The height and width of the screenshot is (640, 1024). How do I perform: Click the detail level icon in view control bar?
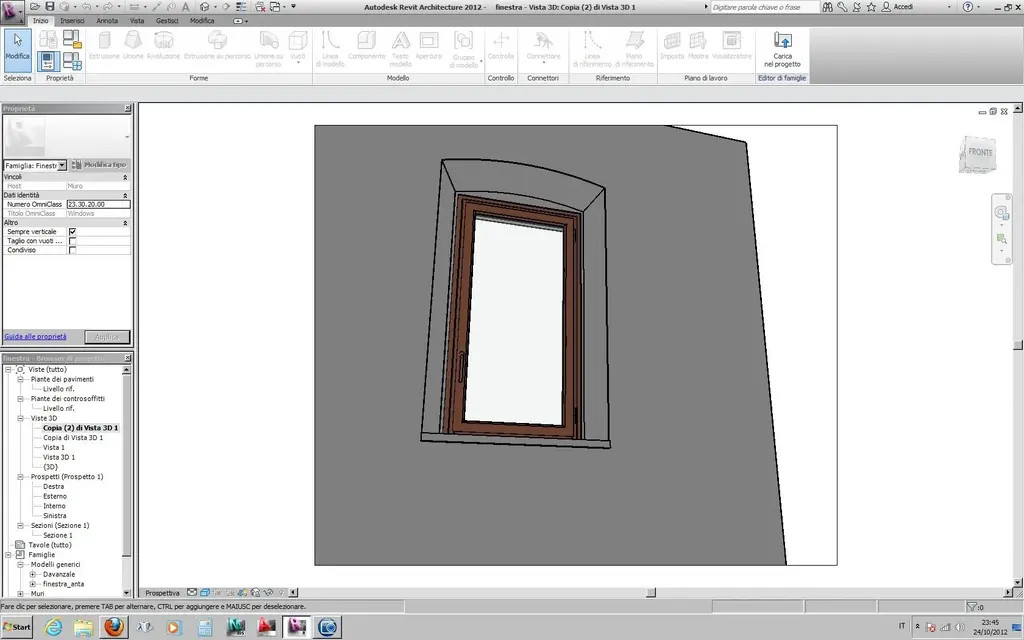192,593
